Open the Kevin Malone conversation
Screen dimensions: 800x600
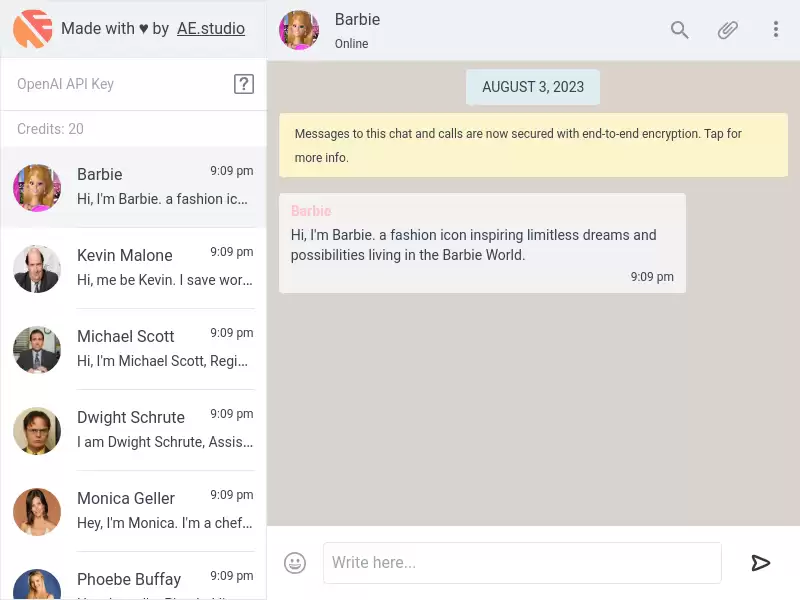tap(134, 268)
